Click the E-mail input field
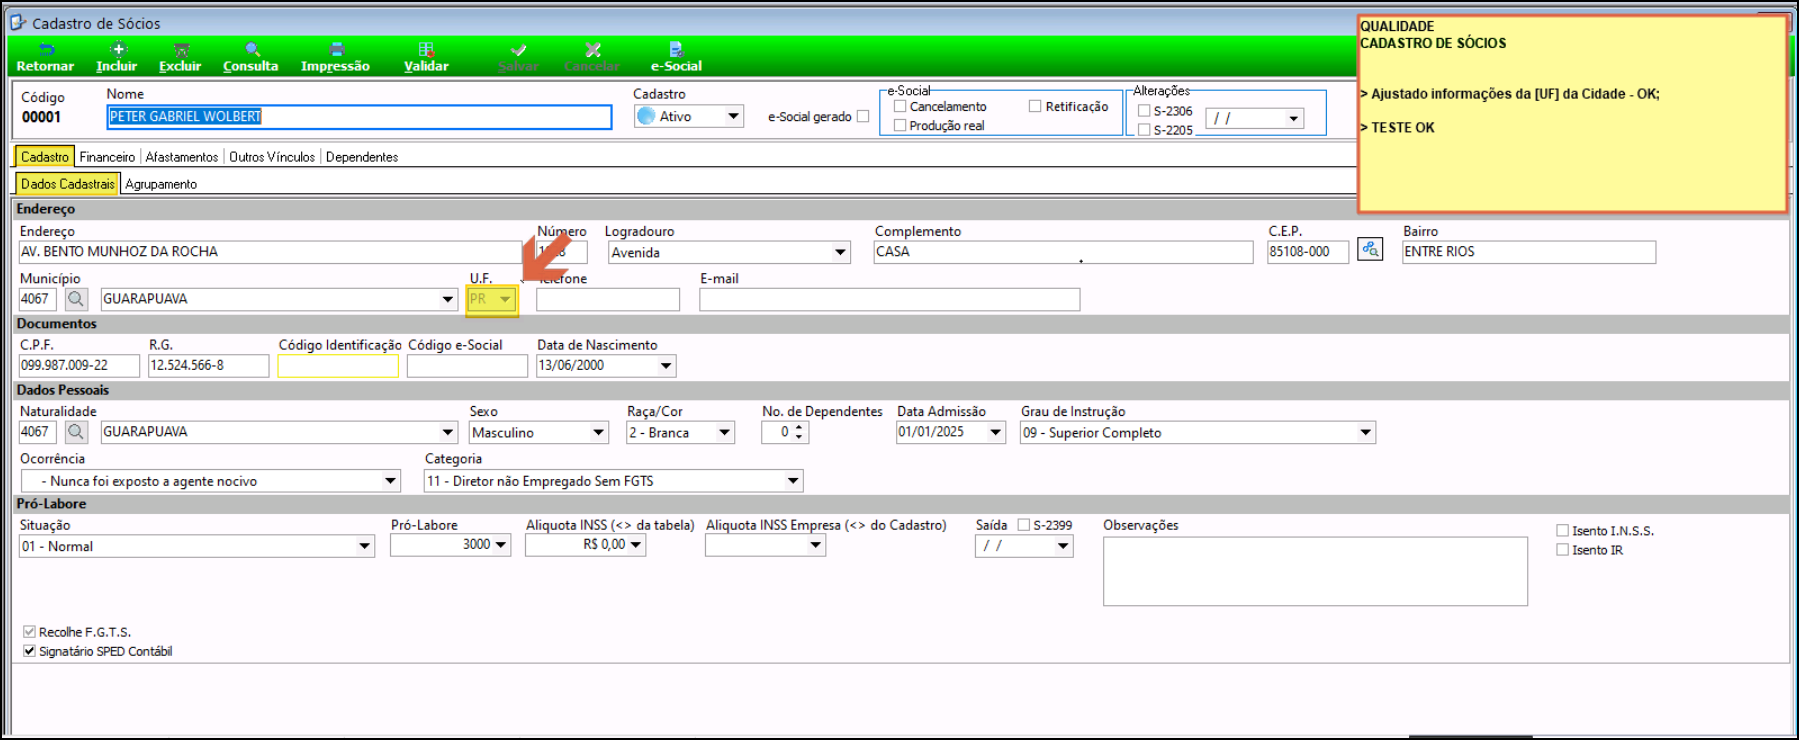The width and height of the screenshot is (1799, 740). click(x=890, y=299)
